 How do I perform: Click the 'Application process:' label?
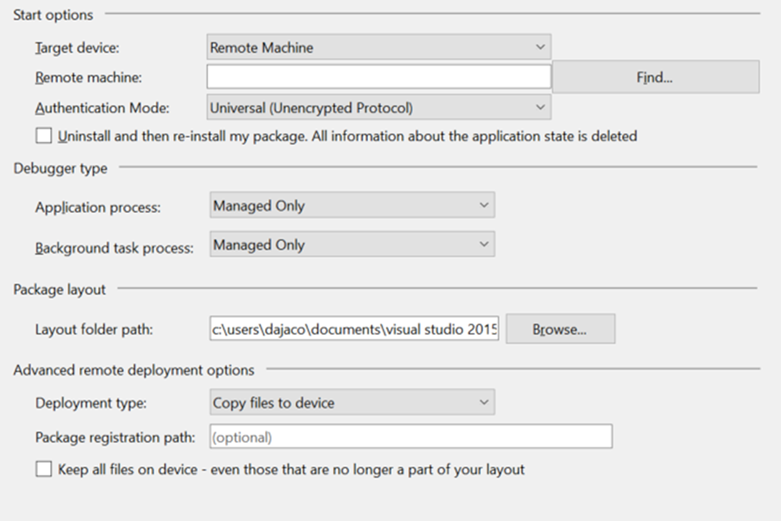point(97,207)
